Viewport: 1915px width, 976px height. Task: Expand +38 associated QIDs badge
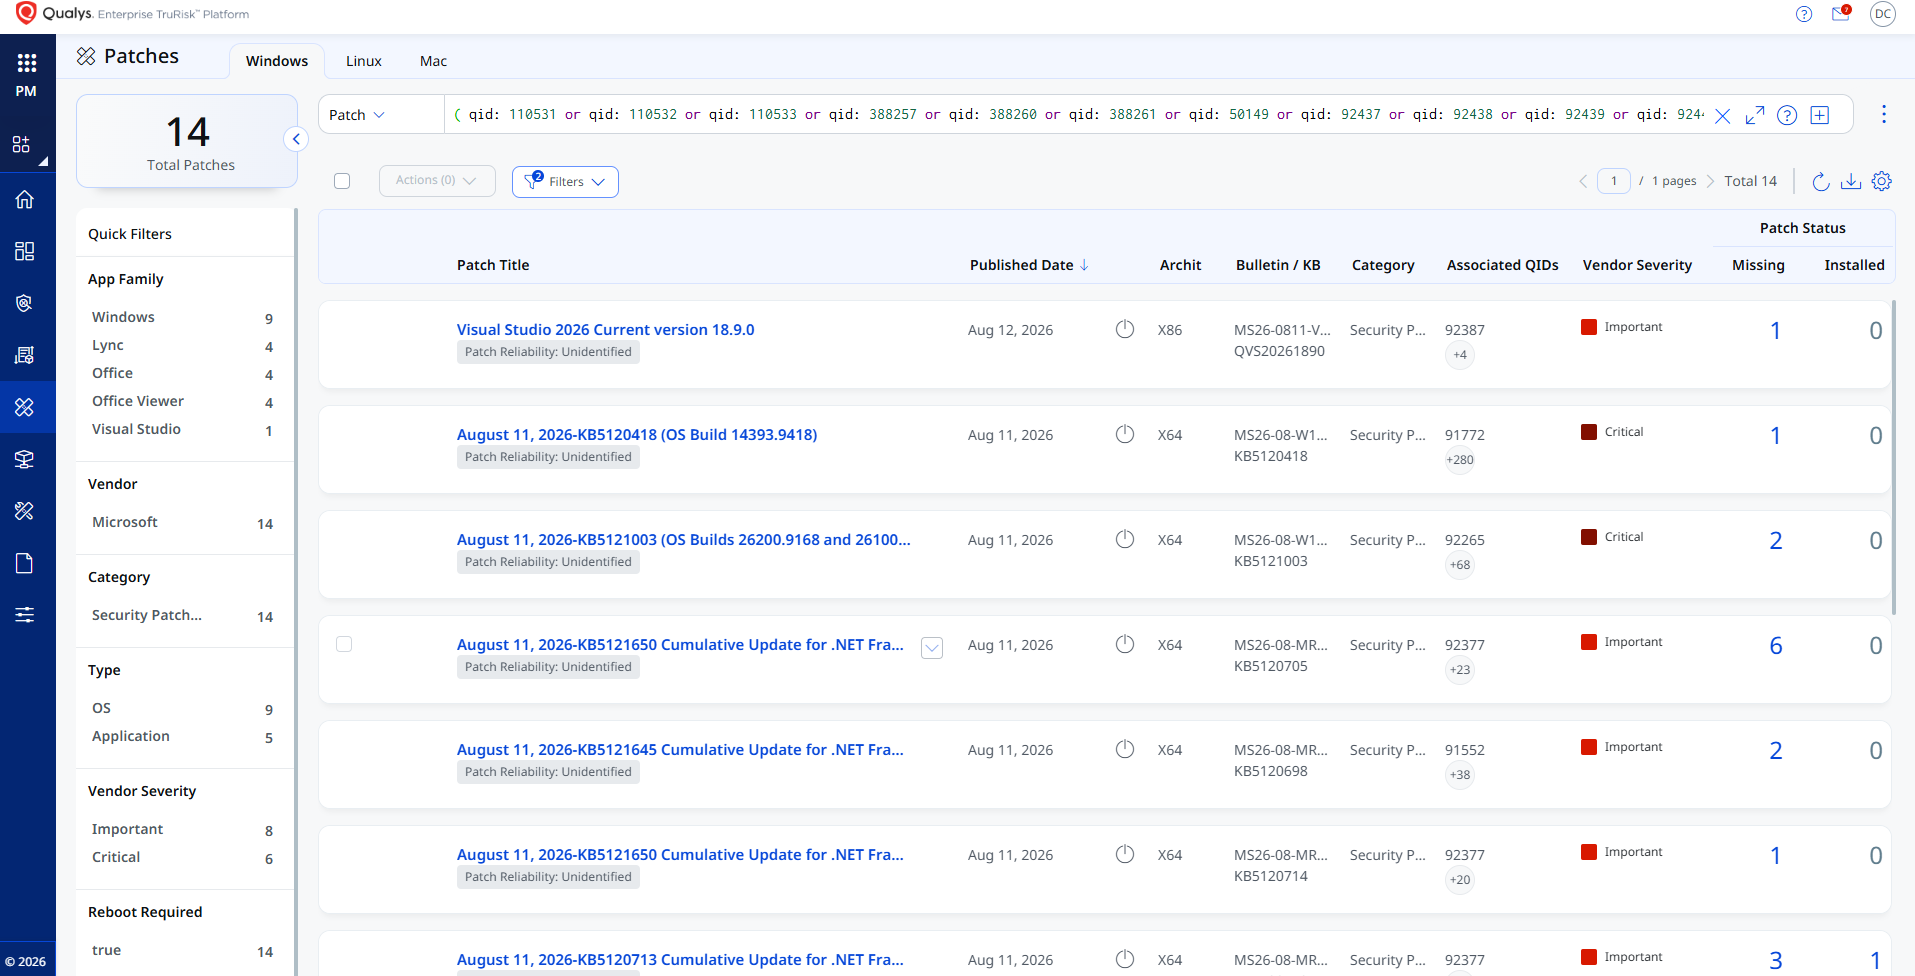point(1460,775)
